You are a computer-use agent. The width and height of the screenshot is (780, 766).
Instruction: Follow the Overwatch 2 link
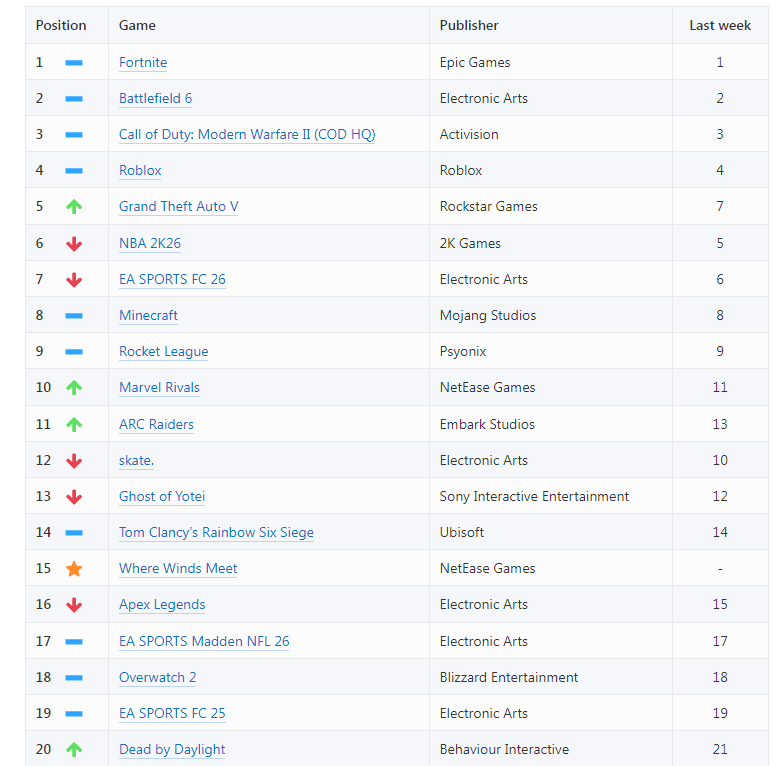(x=157, y=677)
